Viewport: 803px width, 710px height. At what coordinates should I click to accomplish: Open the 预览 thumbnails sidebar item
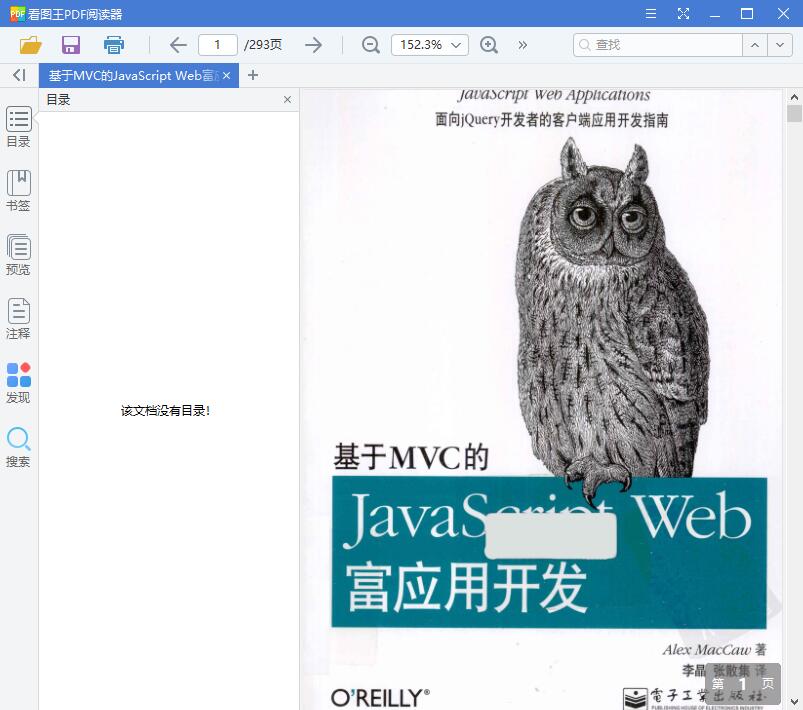pos(18,255)
